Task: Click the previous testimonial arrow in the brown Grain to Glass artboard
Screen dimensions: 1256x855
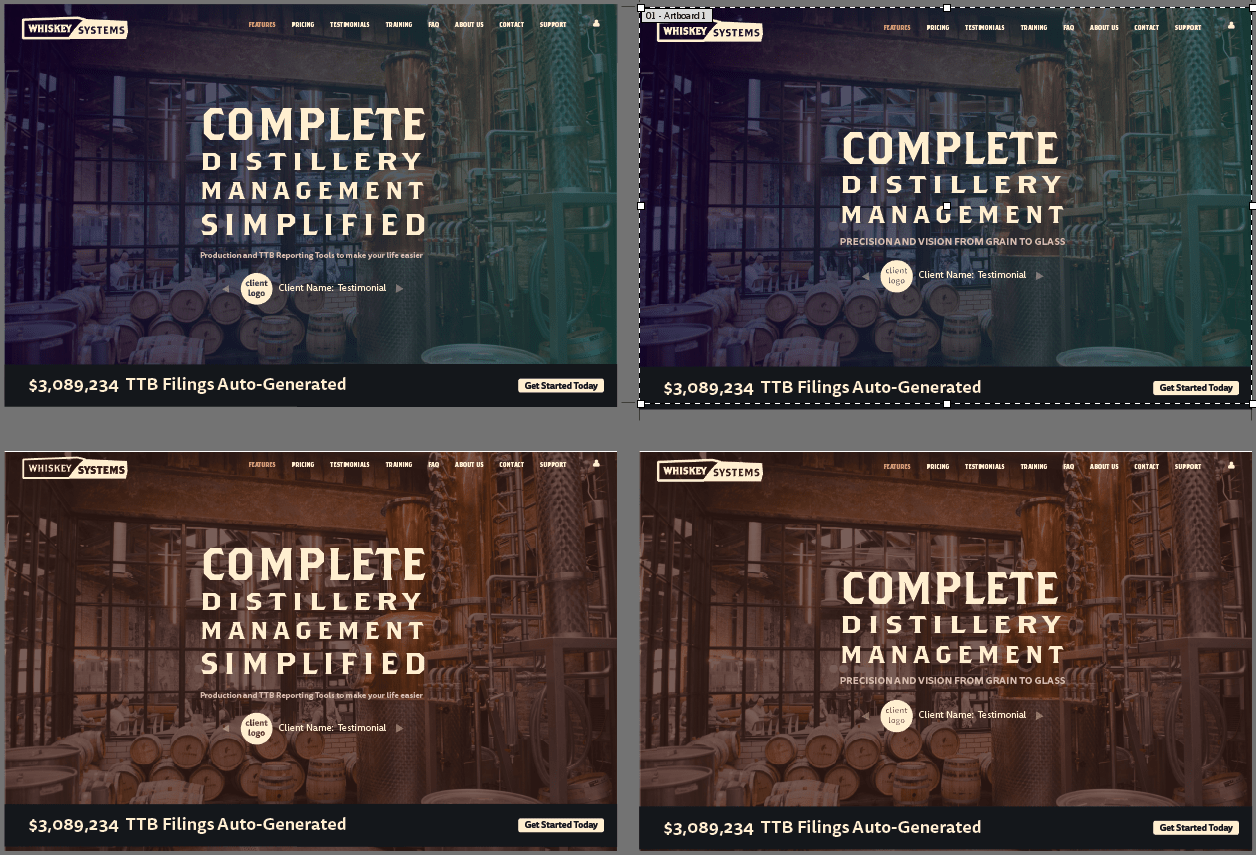Action: [x=865, y=715]
